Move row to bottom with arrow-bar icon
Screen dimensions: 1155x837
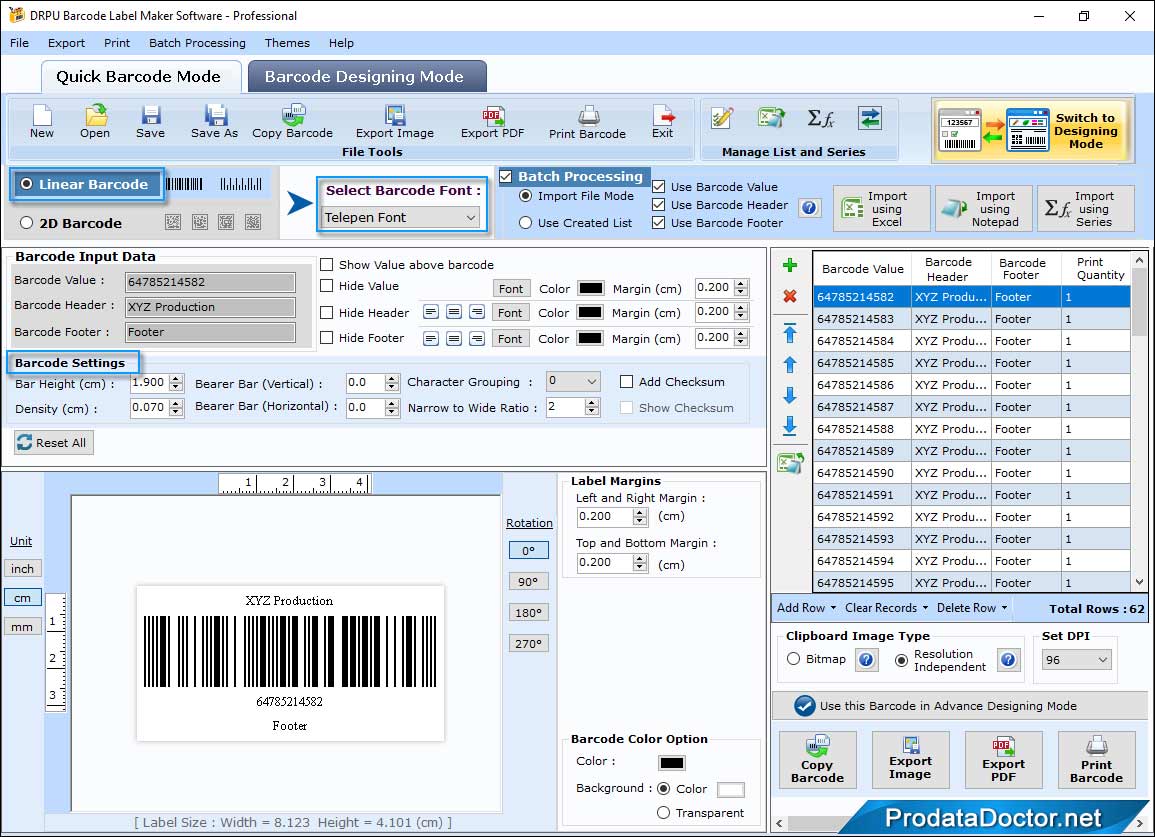pos(790,426)
